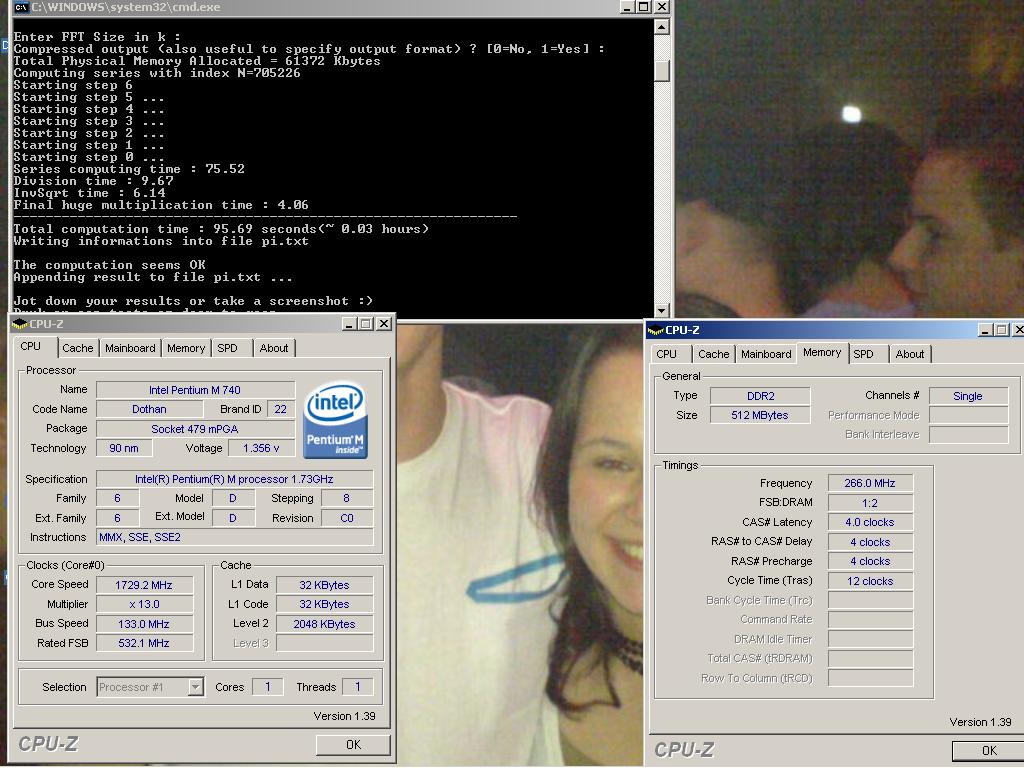Screen dimensions: 1024x768
Task: Click OK button in left CPU-Z window
Action: (353, 744)
